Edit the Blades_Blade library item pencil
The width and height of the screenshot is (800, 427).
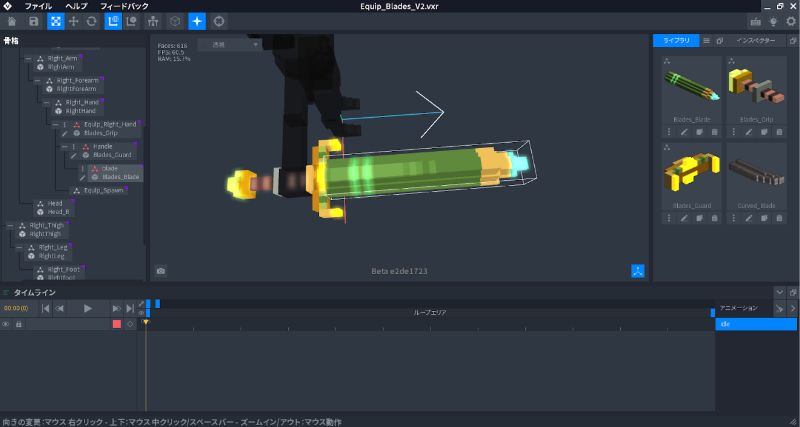pyautogui.click(x=684, y=132)
